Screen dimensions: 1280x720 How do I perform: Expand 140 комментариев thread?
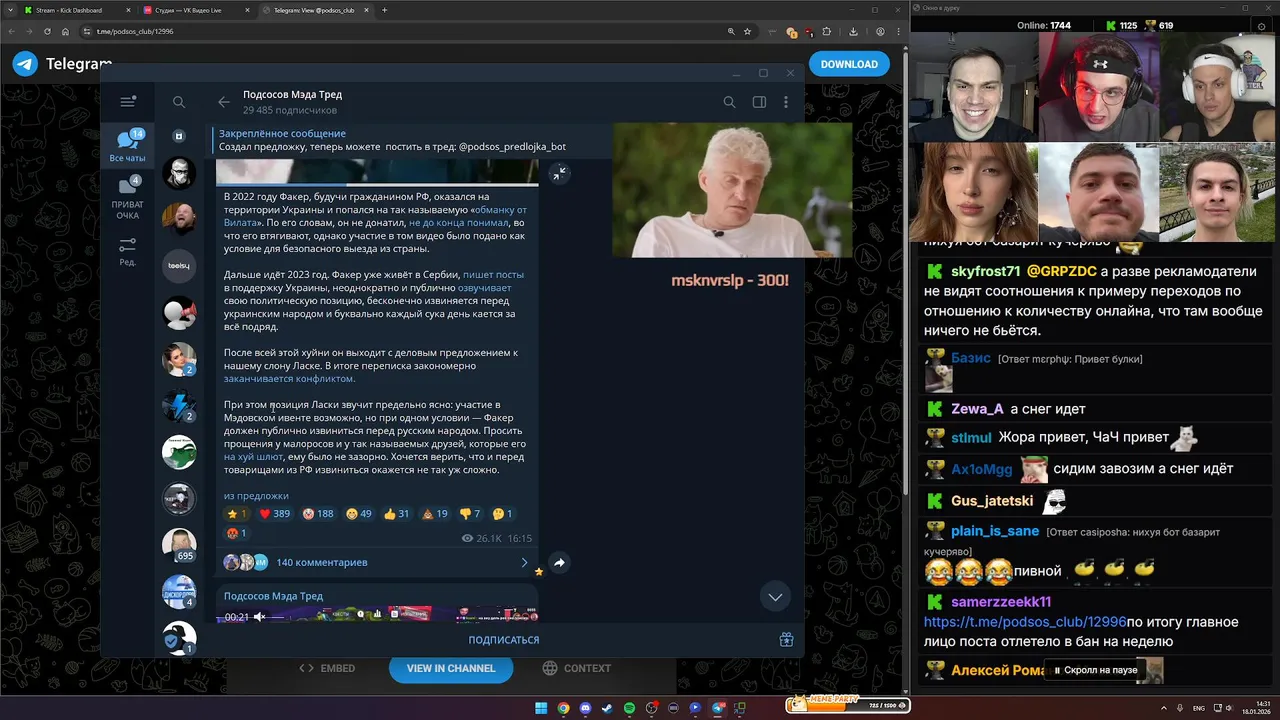click(x=377, y=563)
